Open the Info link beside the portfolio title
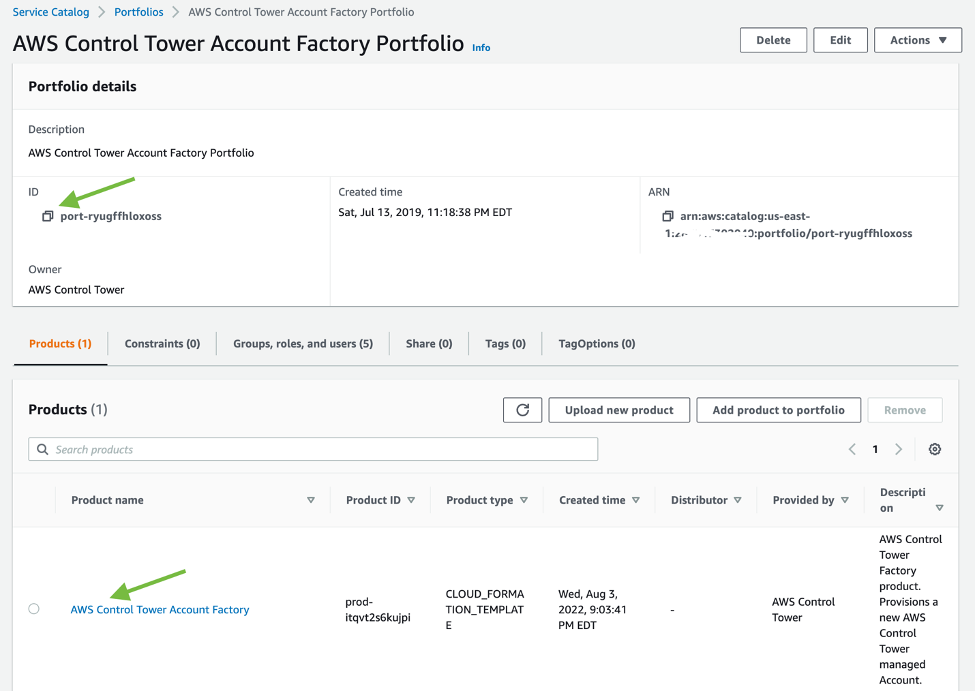 (x=480, y=47)
